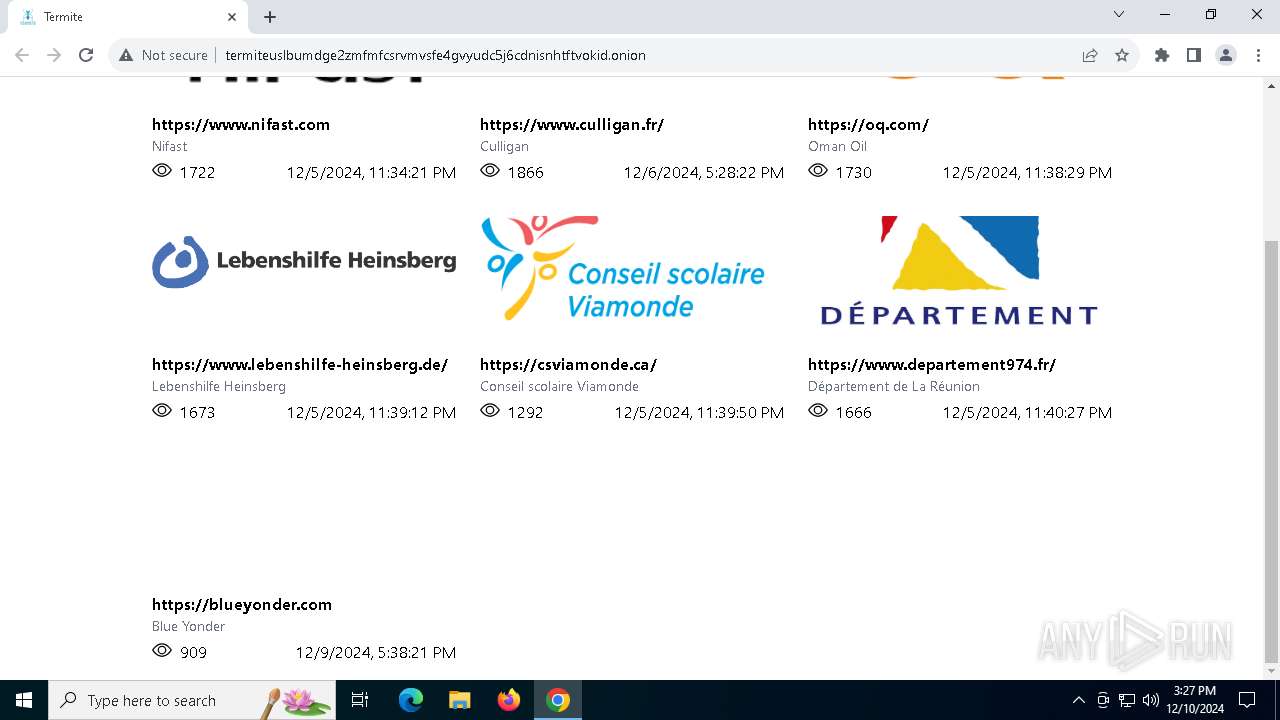Bookmark this page with the star icon
This screenshot has width=1280, height=720.
(1122, 55)
